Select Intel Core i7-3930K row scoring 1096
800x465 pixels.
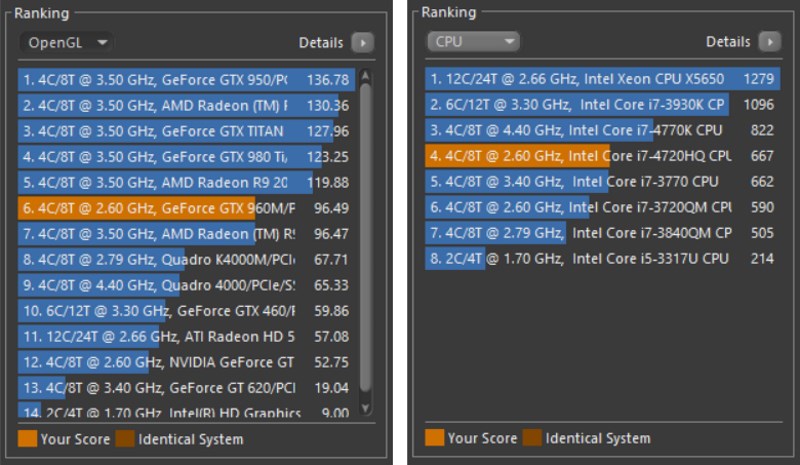(603, 105)
